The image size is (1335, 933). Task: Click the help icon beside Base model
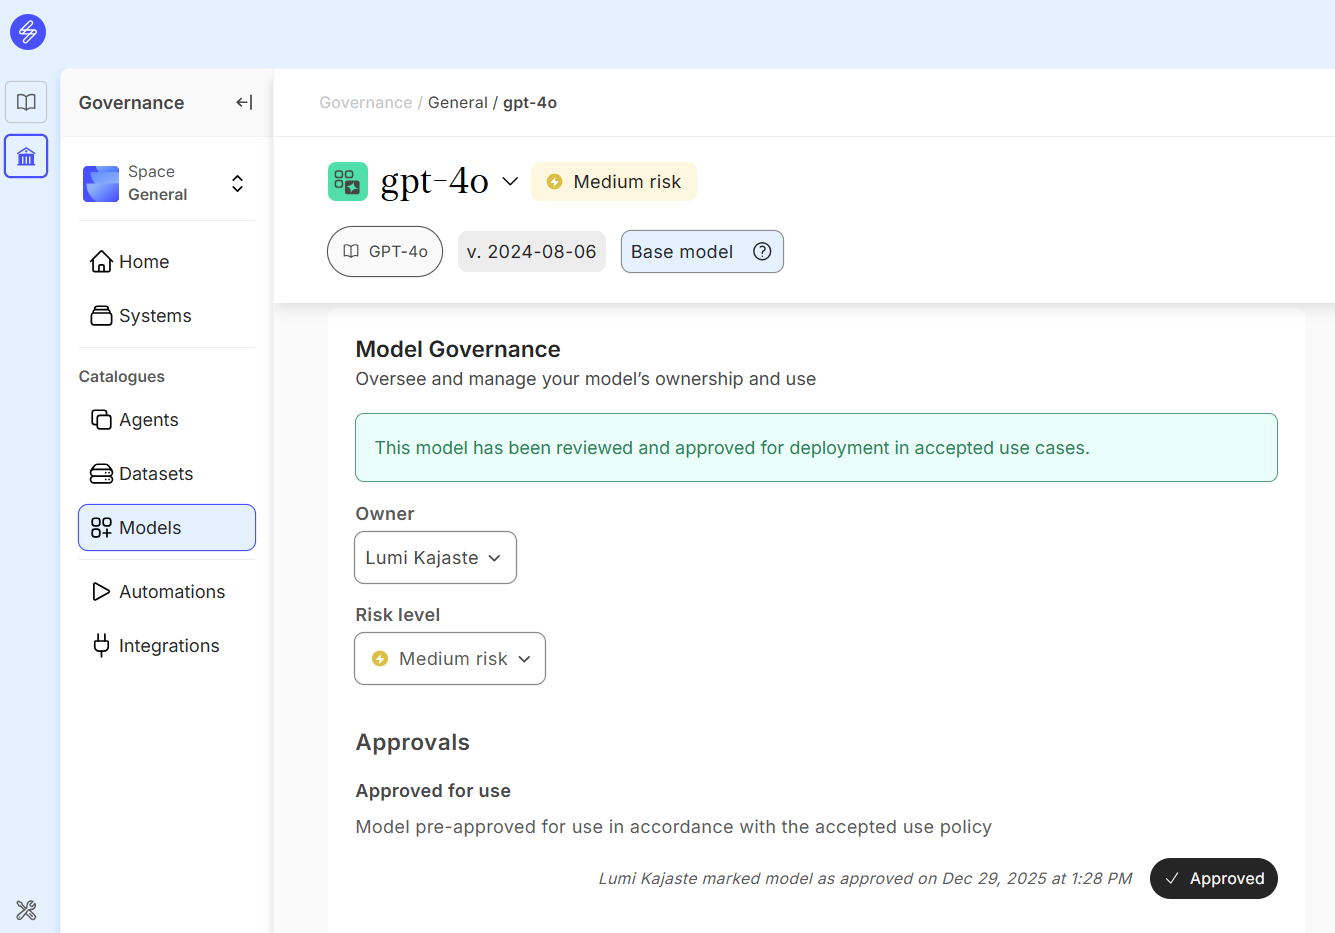(762, 252)
